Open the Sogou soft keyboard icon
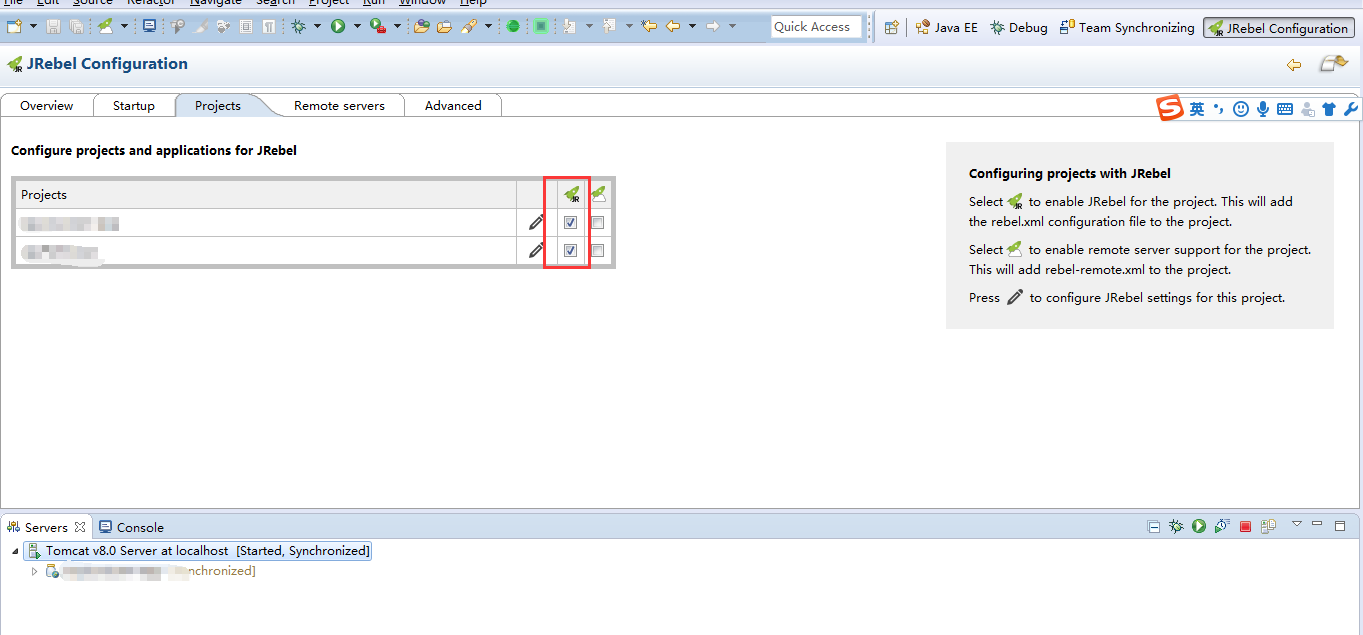The width and height of the screenshot is (1363, 635). tap(1285, 109)
